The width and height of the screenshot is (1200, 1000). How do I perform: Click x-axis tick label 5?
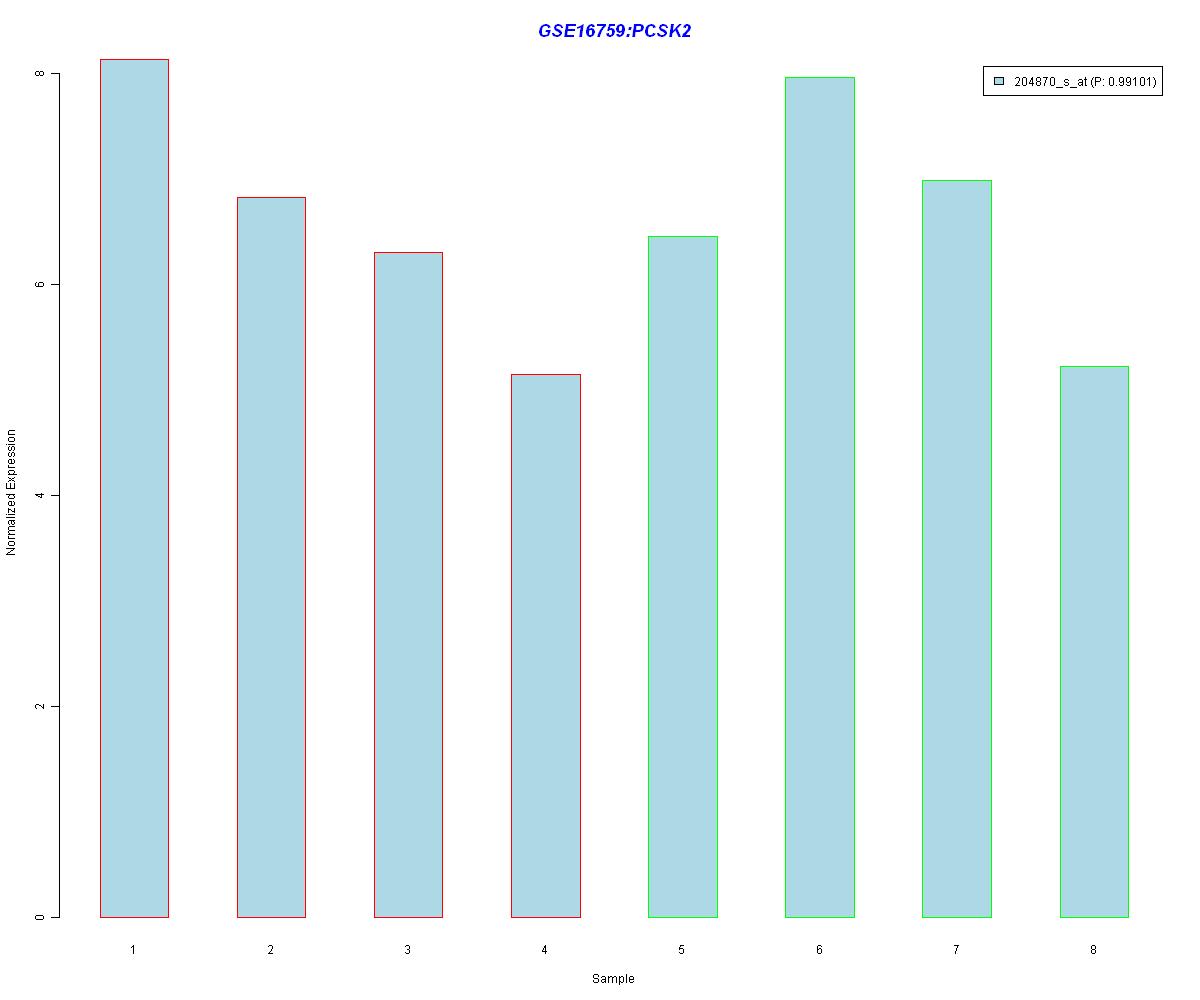pyautogui.click(x=682, y=949)
